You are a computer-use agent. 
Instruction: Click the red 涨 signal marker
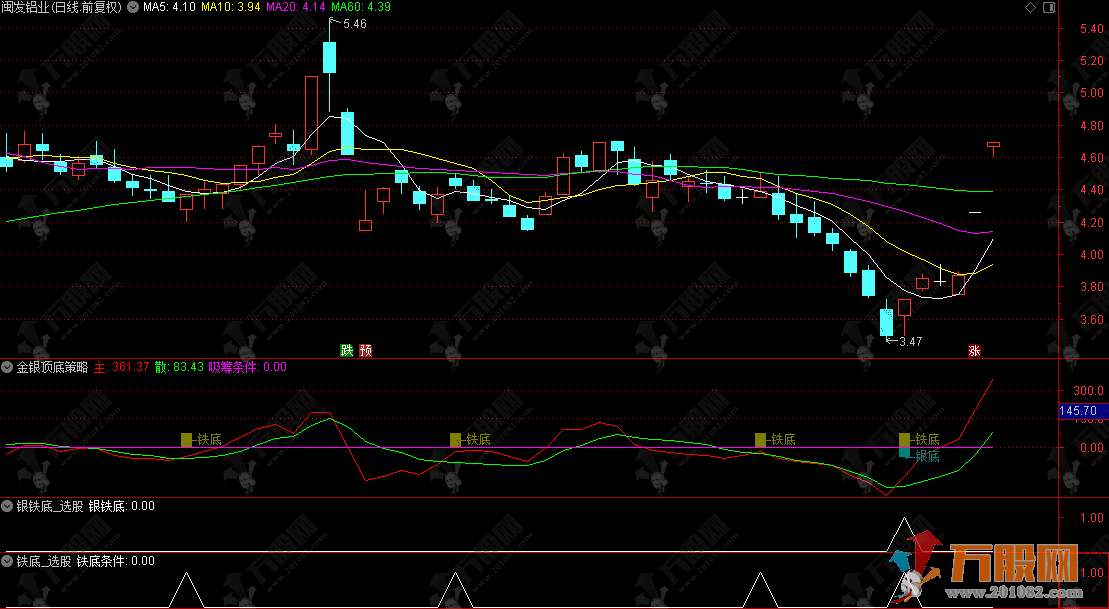(973, 350)
